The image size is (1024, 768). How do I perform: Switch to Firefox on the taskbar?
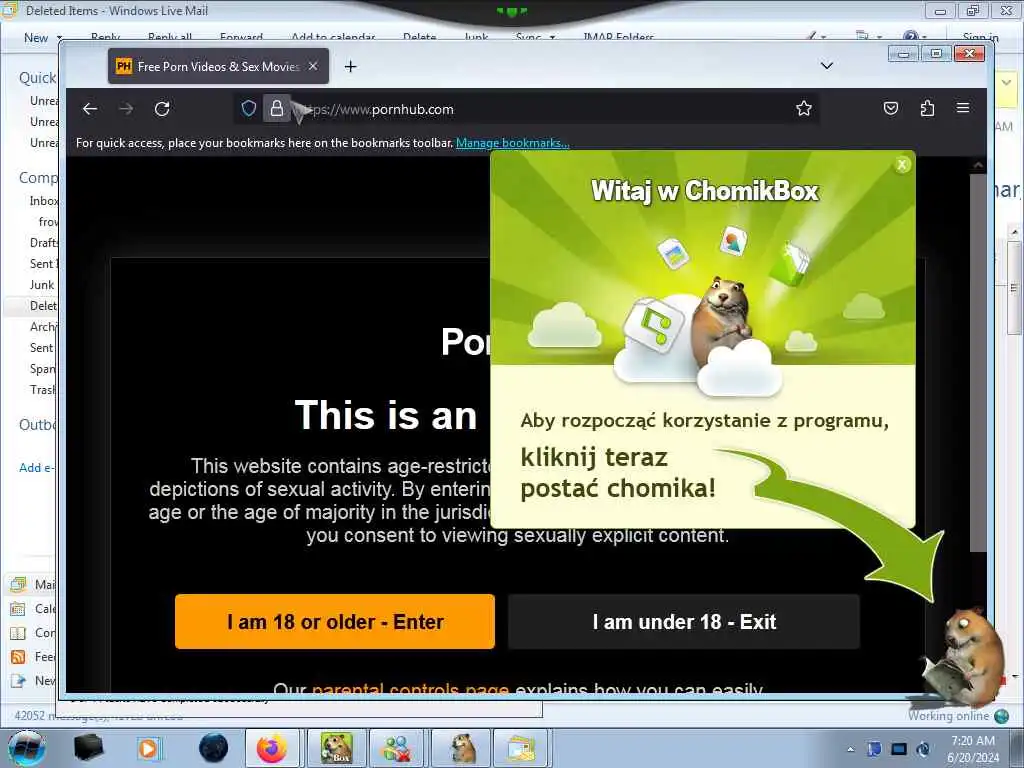pyautogui.click(x=272, y=748)
